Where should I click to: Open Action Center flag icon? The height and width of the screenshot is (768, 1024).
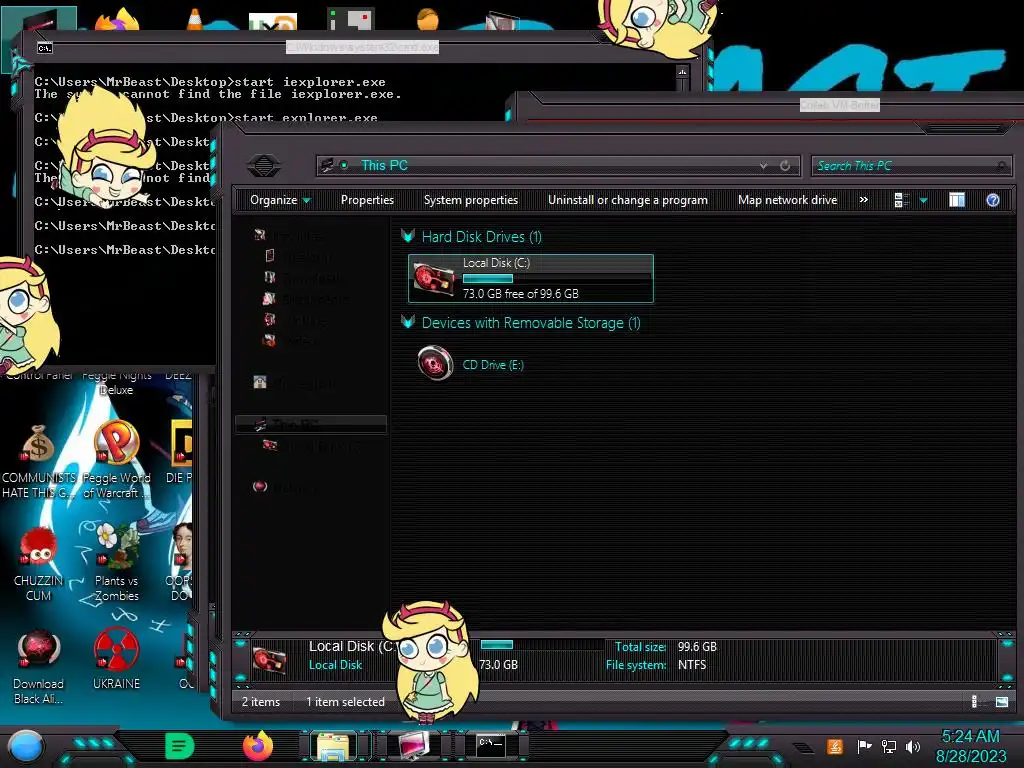(x=863, y=746)
